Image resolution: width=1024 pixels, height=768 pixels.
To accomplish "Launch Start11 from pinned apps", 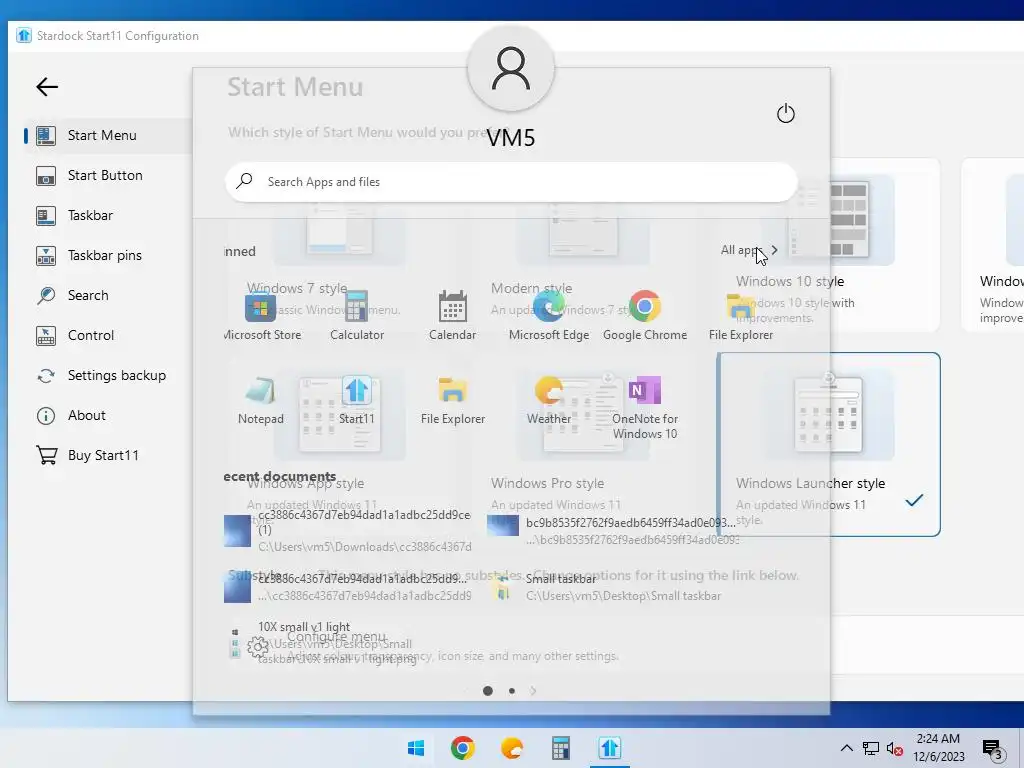I will point(357,400).
